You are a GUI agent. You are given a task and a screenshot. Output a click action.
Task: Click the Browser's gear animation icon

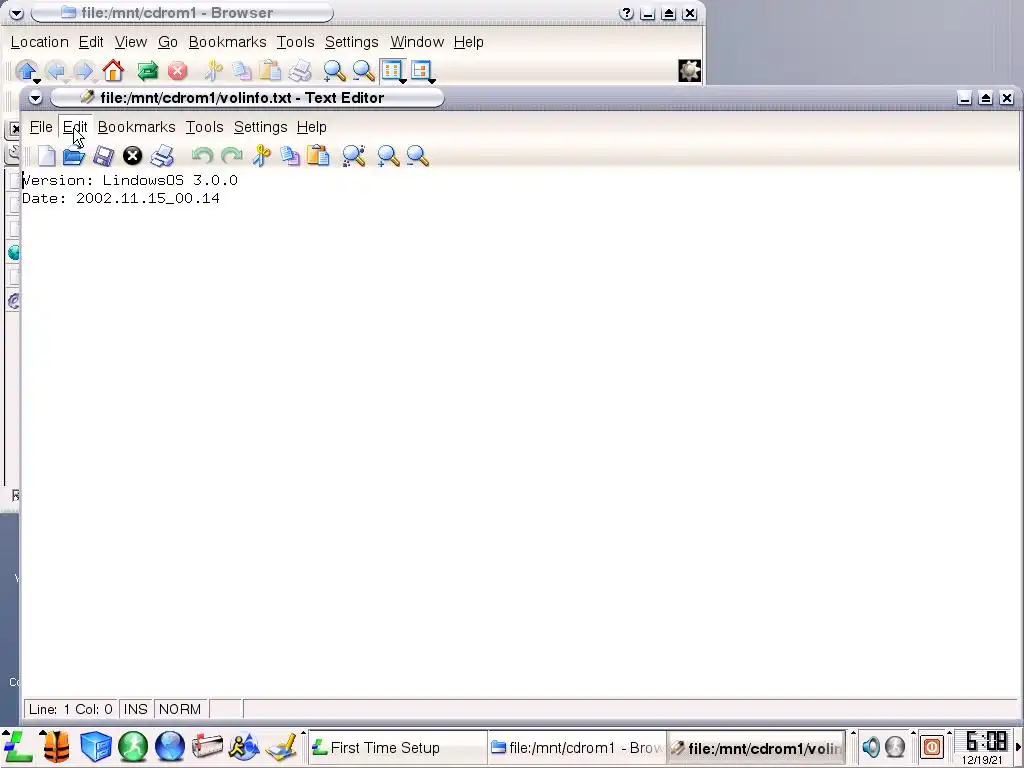[689, 71]
